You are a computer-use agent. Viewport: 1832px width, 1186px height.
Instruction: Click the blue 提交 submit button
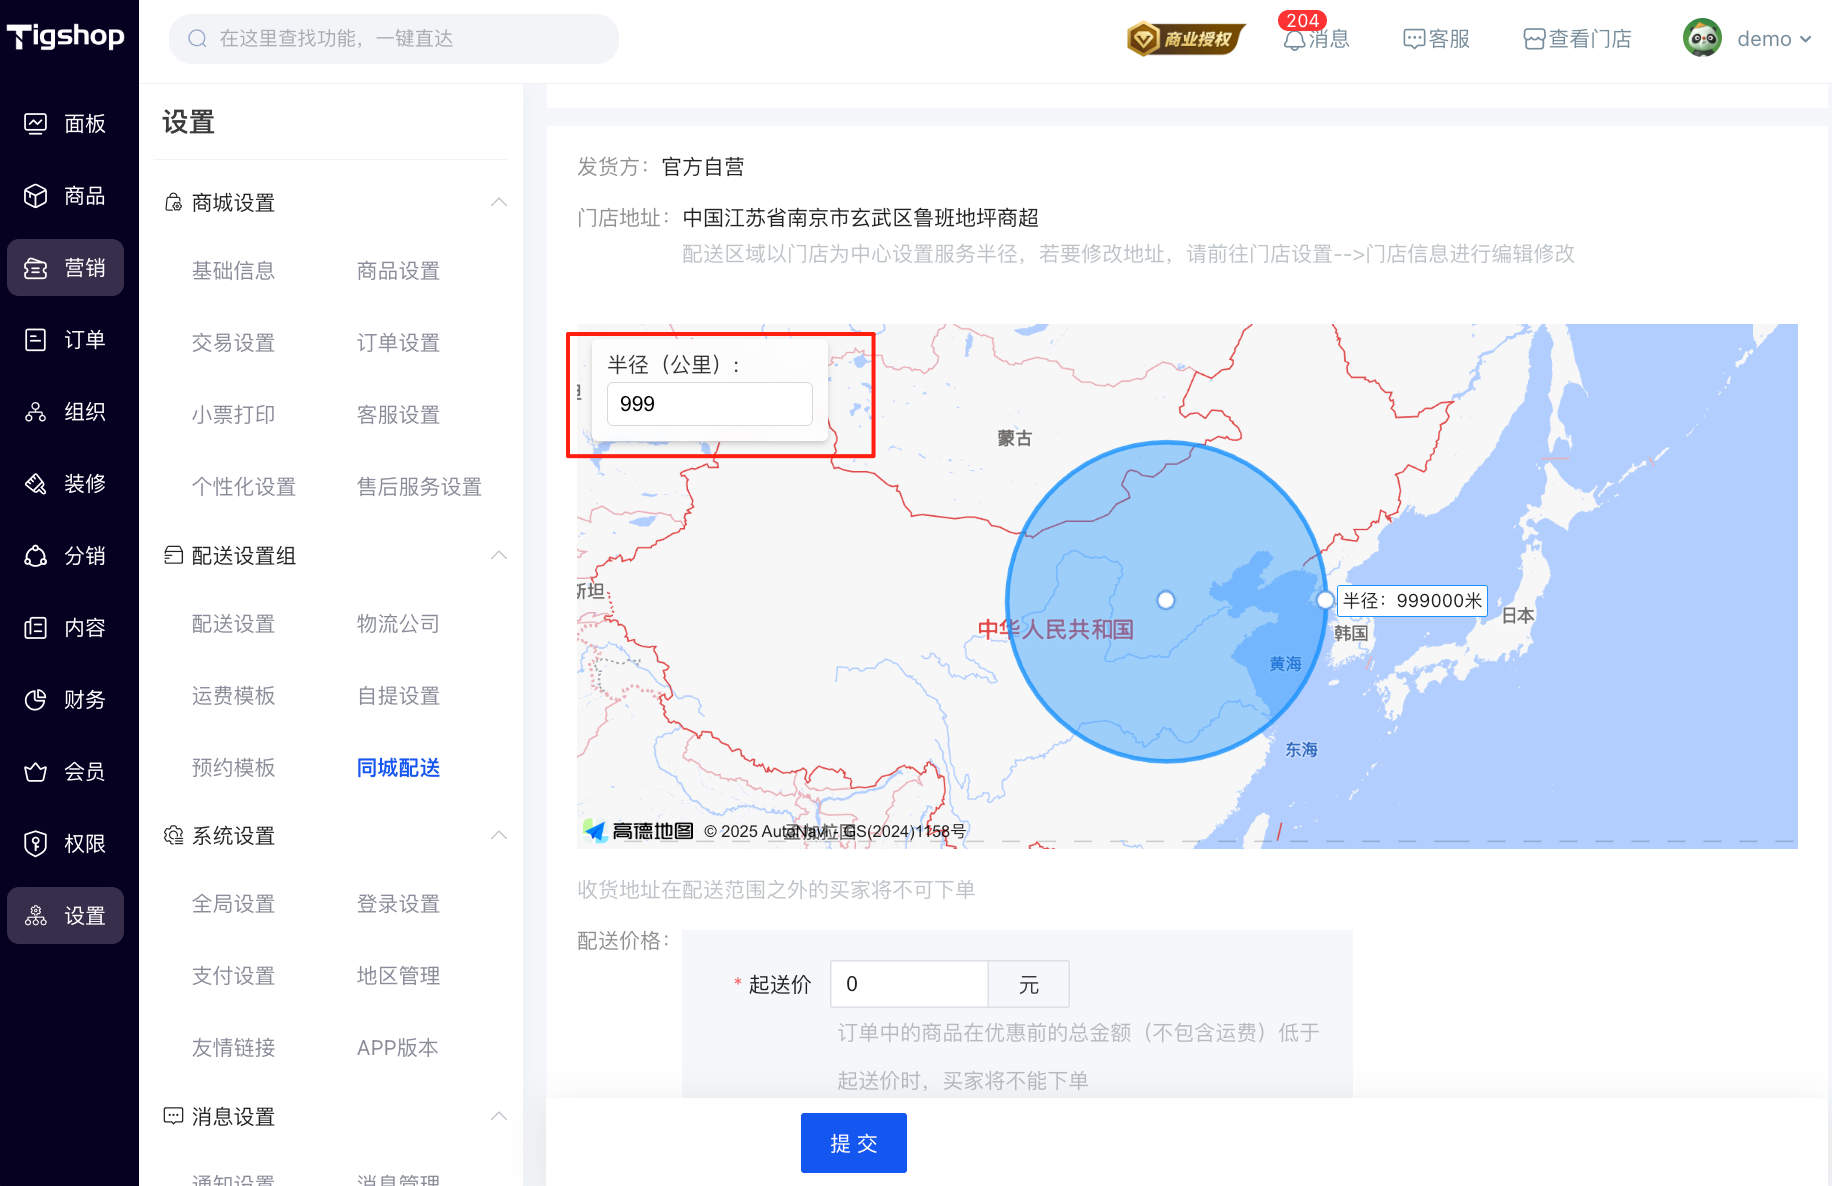click(x=853, y=1143)
